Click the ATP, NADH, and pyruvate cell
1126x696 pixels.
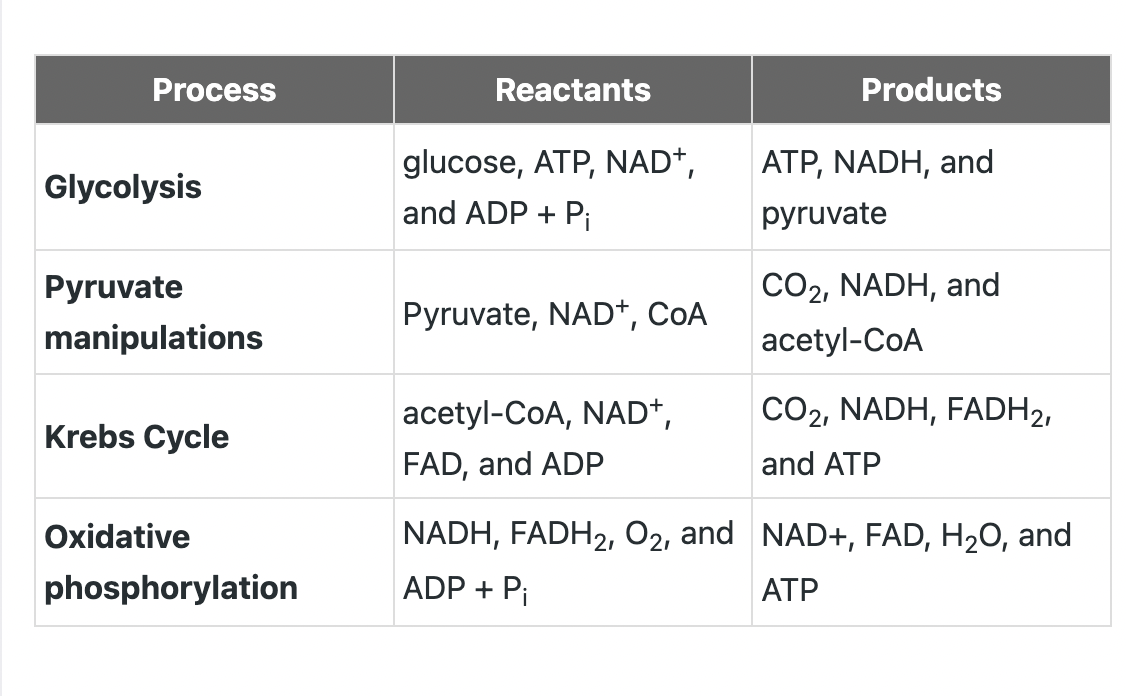931,187
